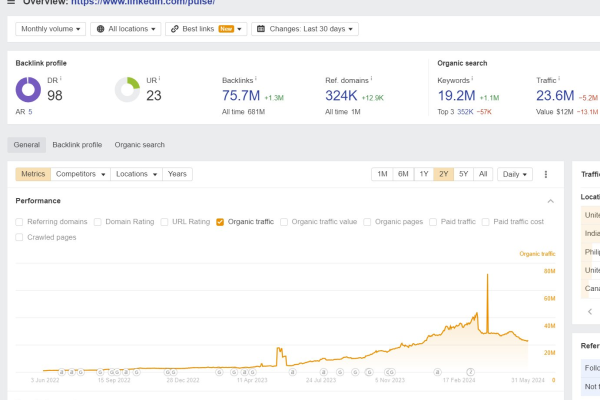Open the Competitors dropdown

[x=80, y=174]
